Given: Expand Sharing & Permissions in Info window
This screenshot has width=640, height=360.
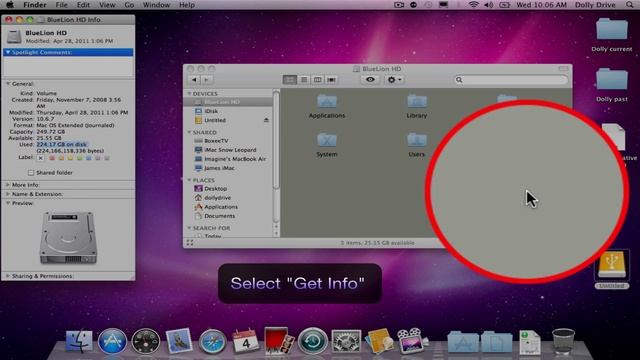Looking at the screenshot, I should pos(8,276).
